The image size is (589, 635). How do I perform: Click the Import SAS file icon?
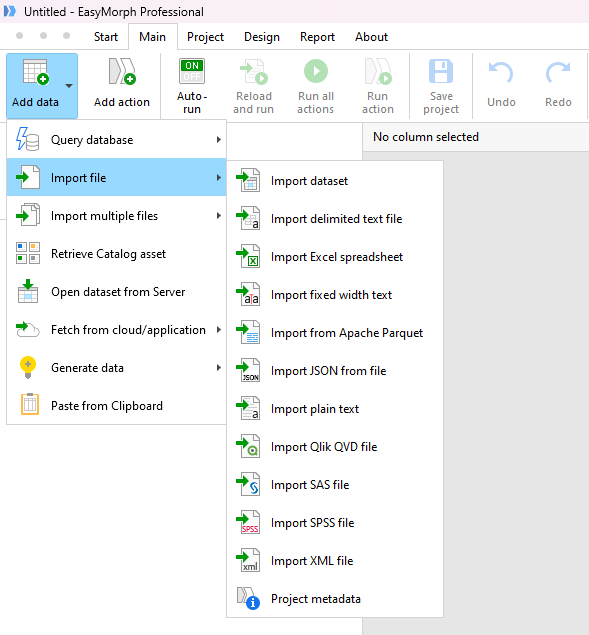pyautogui.click(x=248, y=484)
